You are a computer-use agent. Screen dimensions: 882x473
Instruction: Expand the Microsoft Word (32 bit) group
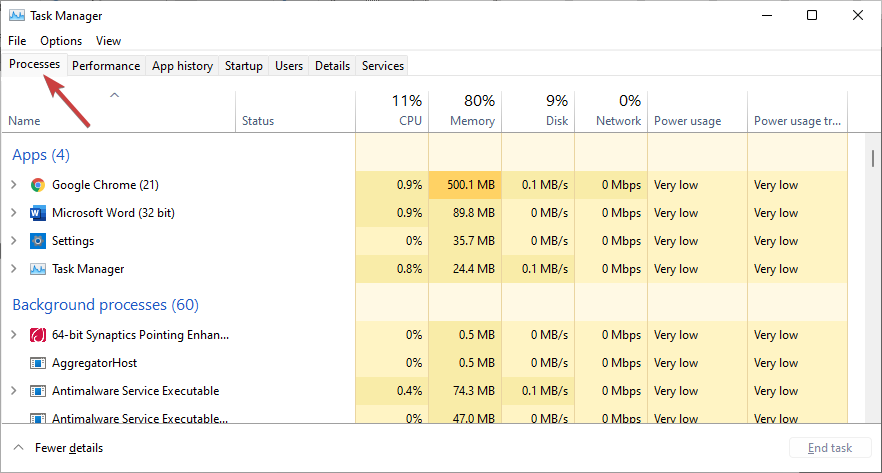click(14, 213)
